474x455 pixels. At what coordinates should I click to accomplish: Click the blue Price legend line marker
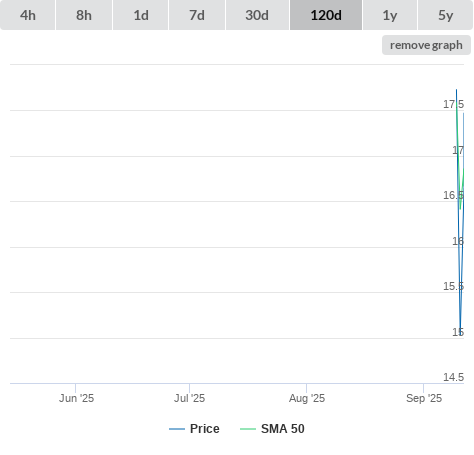(x=177, y=429)
